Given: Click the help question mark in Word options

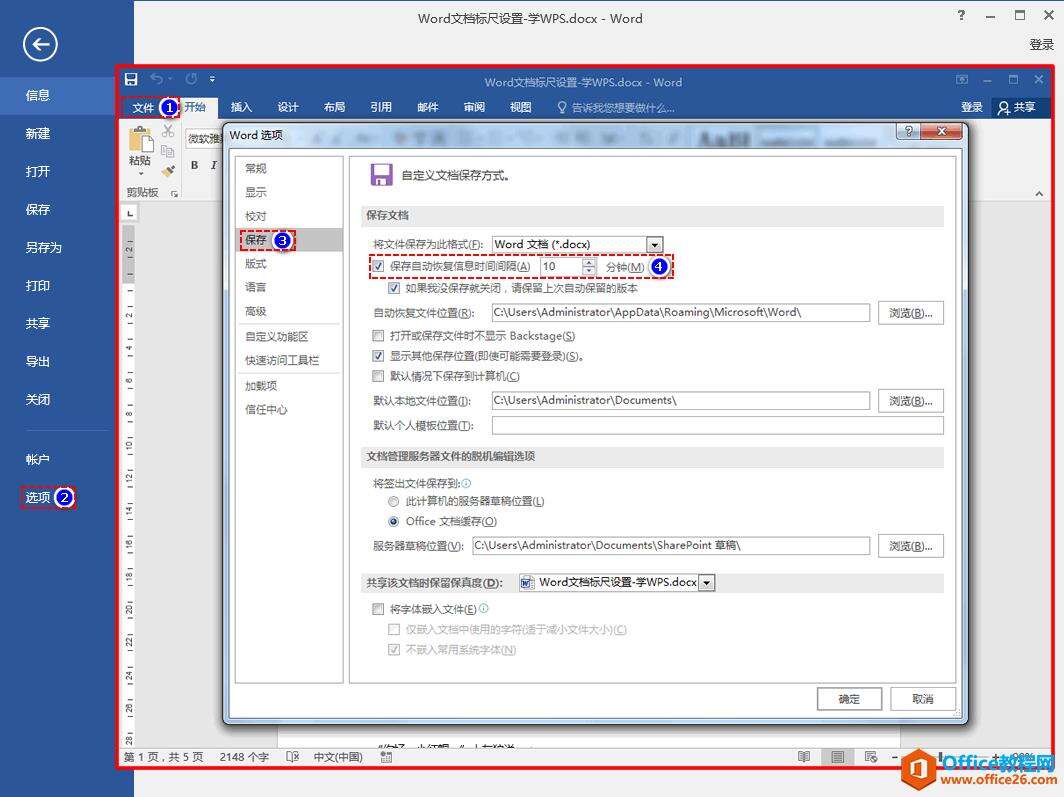Looking at the screenshot, I should pos(909,131).
